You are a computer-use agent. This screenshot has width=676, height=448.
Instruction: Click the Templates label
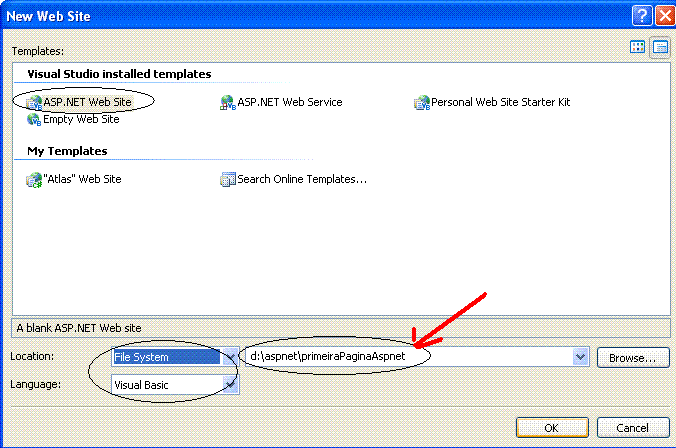[38, 51]
